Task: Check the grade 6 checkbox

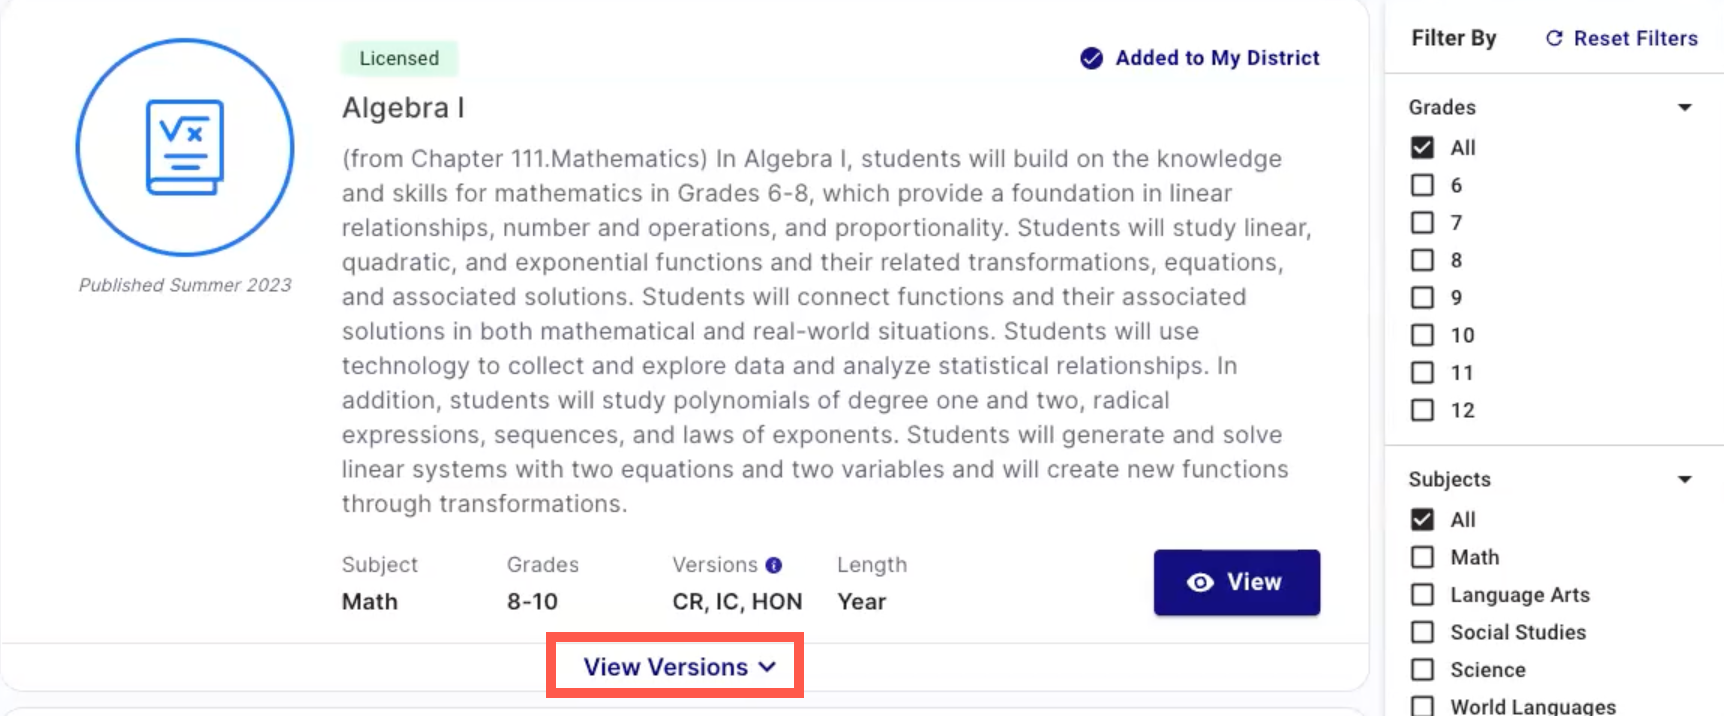Action: pyautogui.click(x=1422, y=185)
